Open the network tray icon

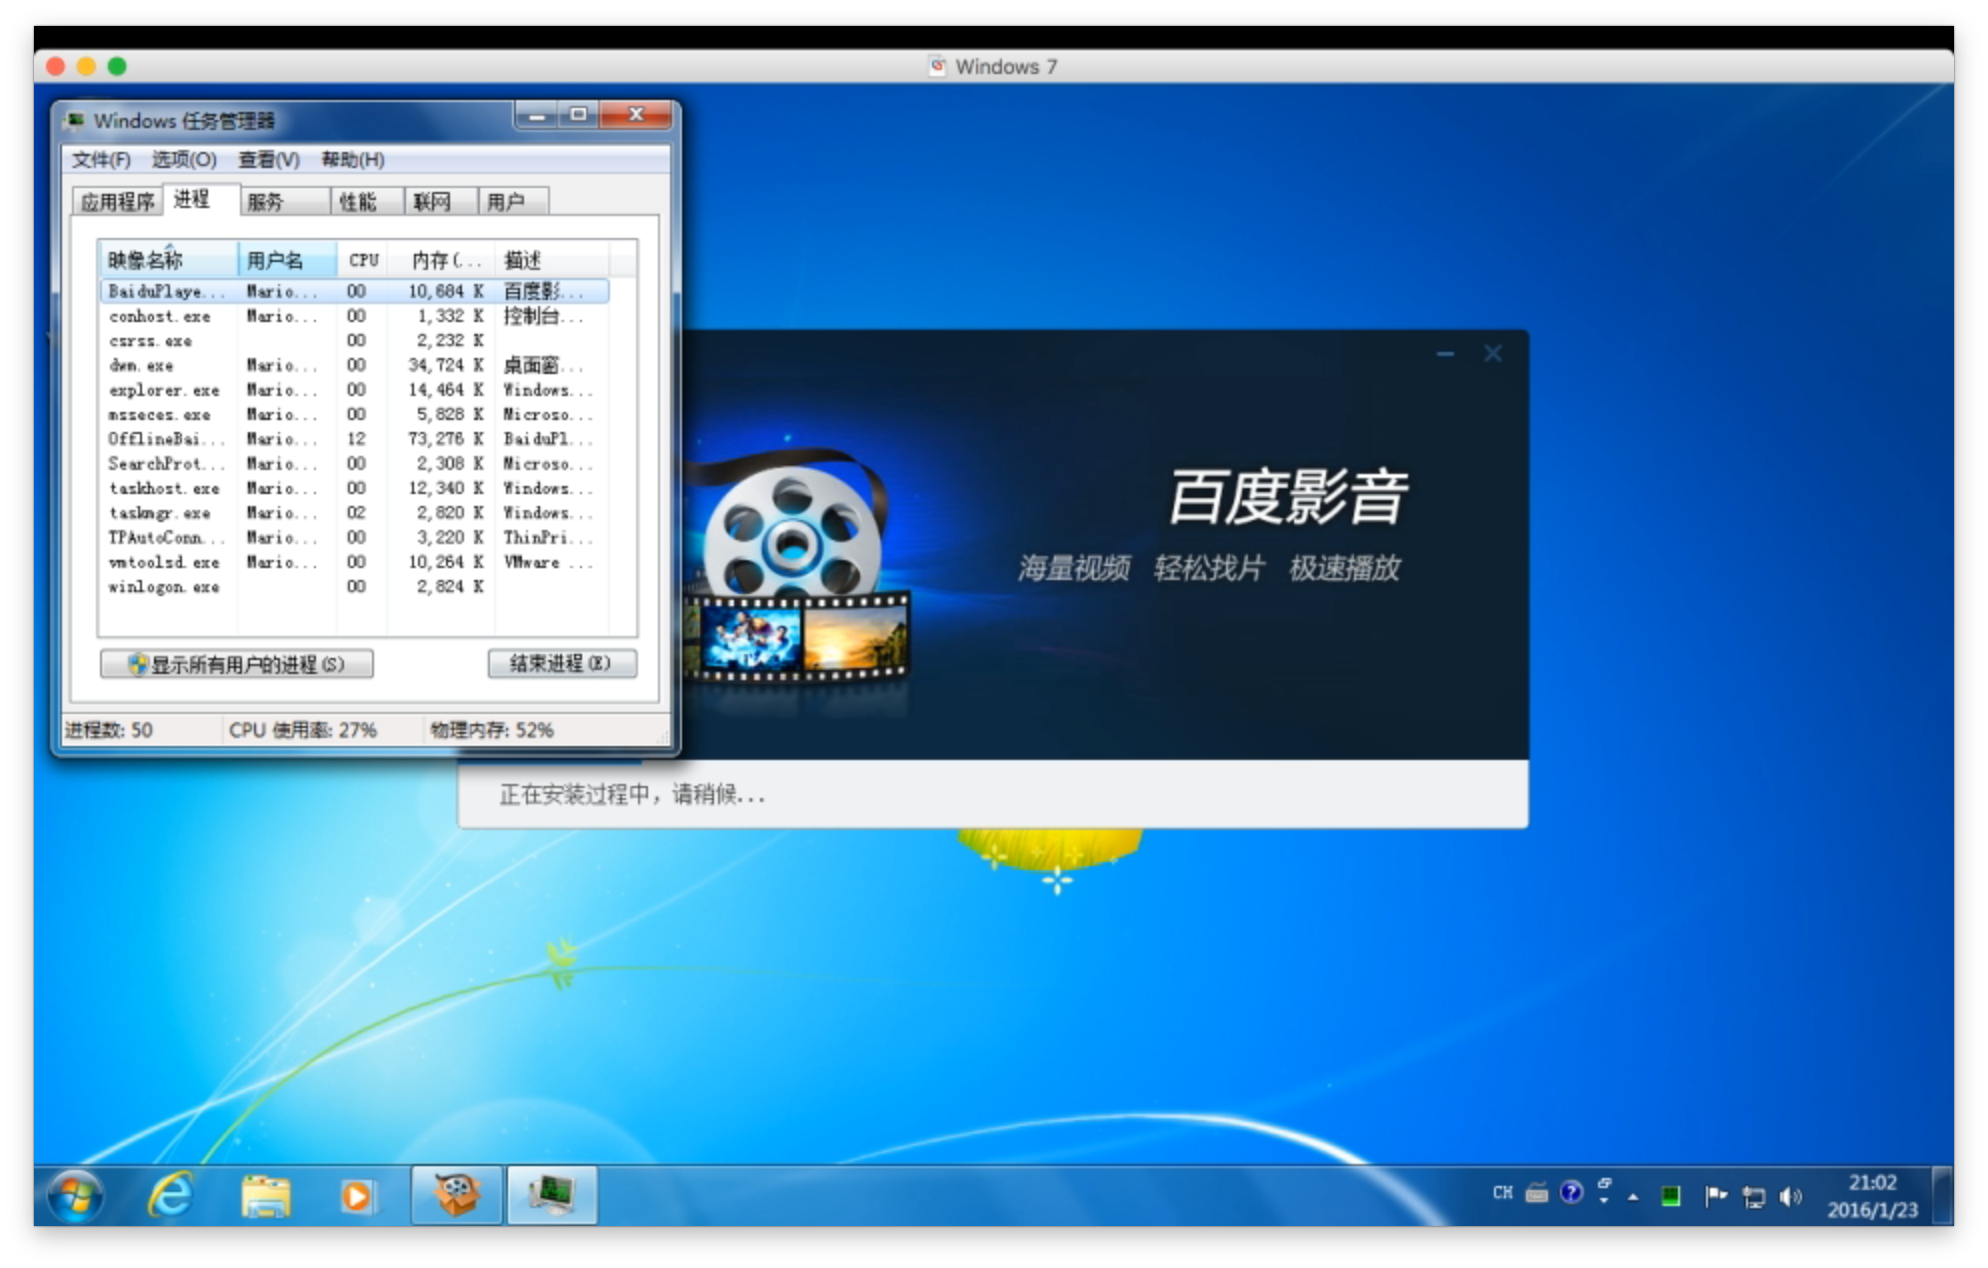[1753, 1197]
